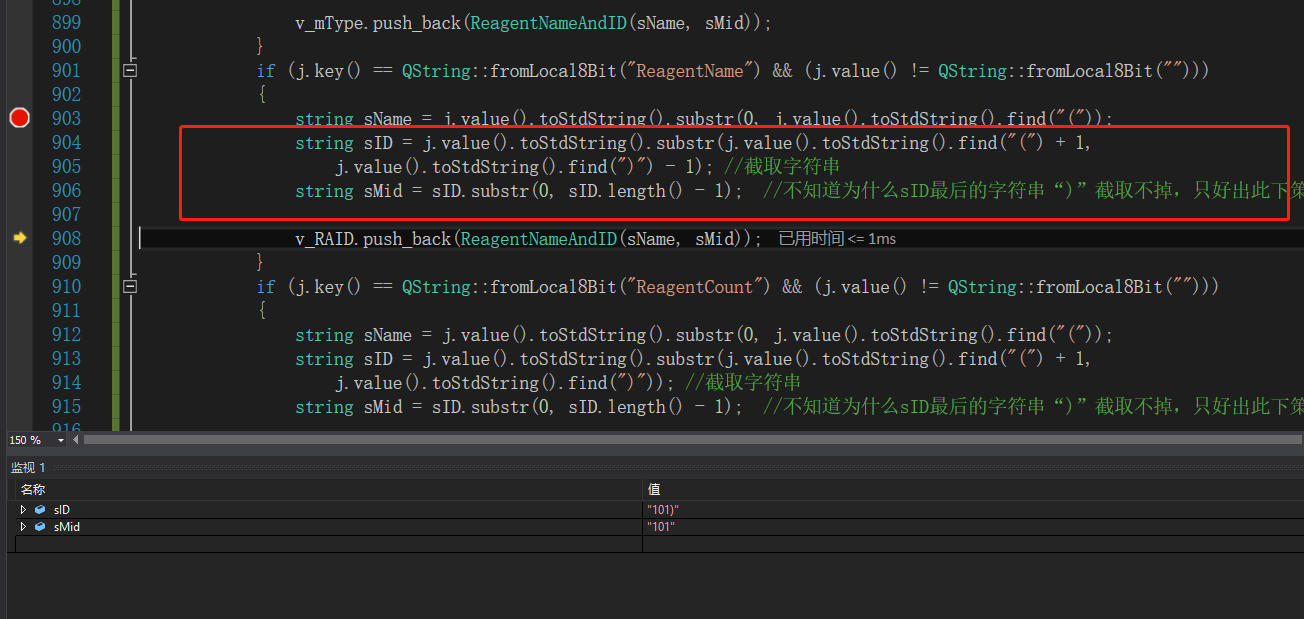Remove the breakpoint on line 903

(x=19, y=118)
